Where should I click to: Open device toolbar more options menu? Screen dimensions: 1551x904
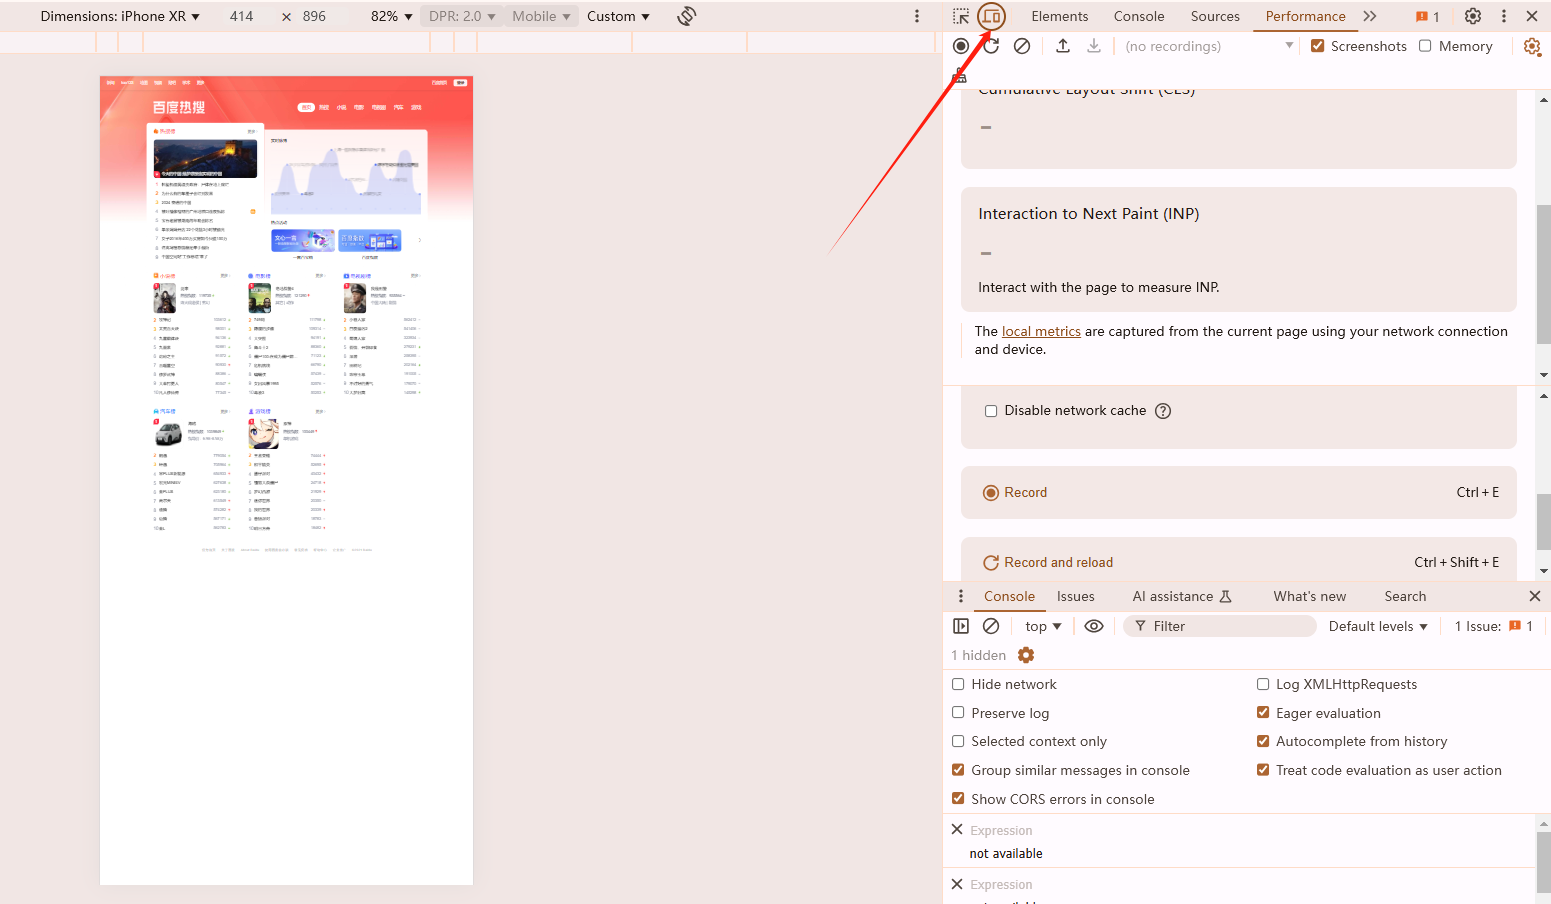(917, 16)
